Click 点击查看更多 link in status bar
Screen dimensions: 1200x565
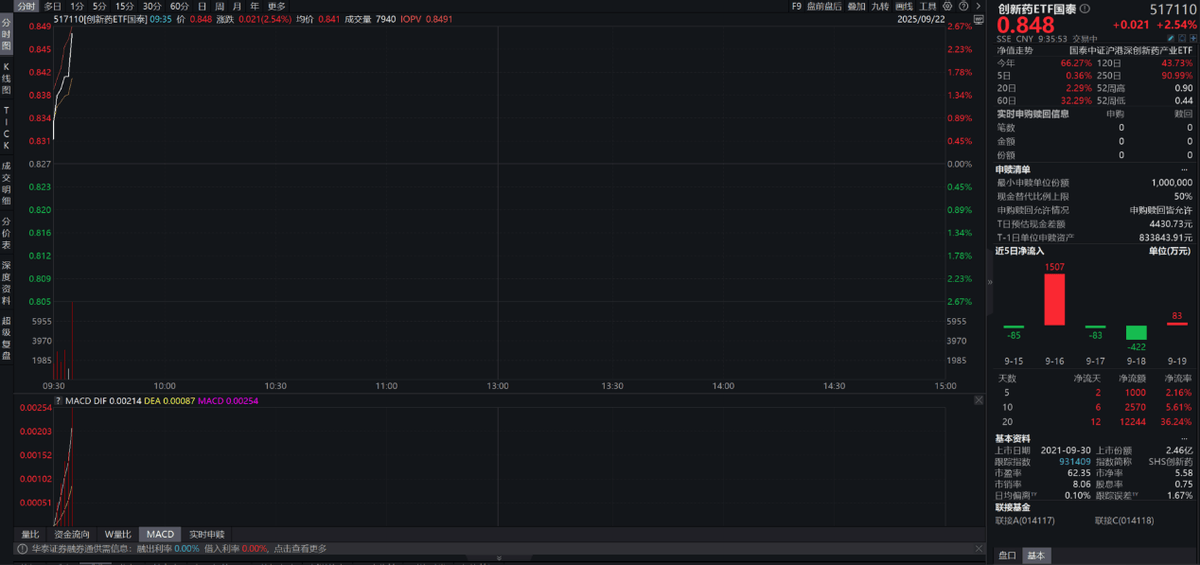[x=298, y=548]
